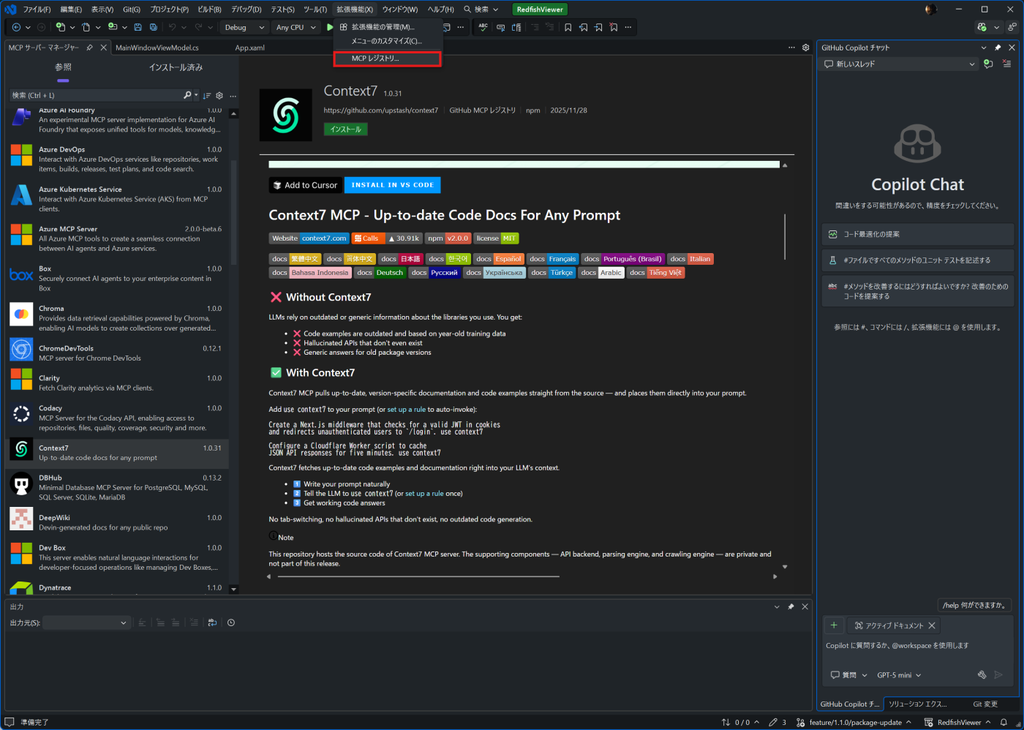The width and height of the screenshot is (1024, 730).
Task: Open the RedfishViewer repository selector in status bar
Action: (x=957, y=722)
